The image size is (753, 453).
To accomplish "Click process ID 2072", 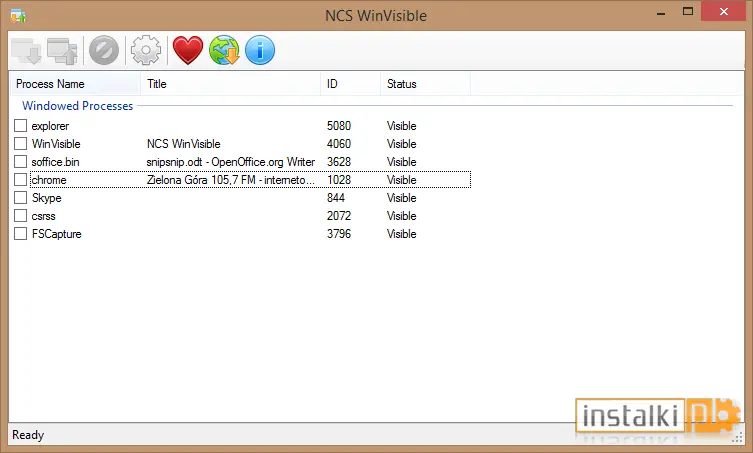I will (x=339, y=216).
